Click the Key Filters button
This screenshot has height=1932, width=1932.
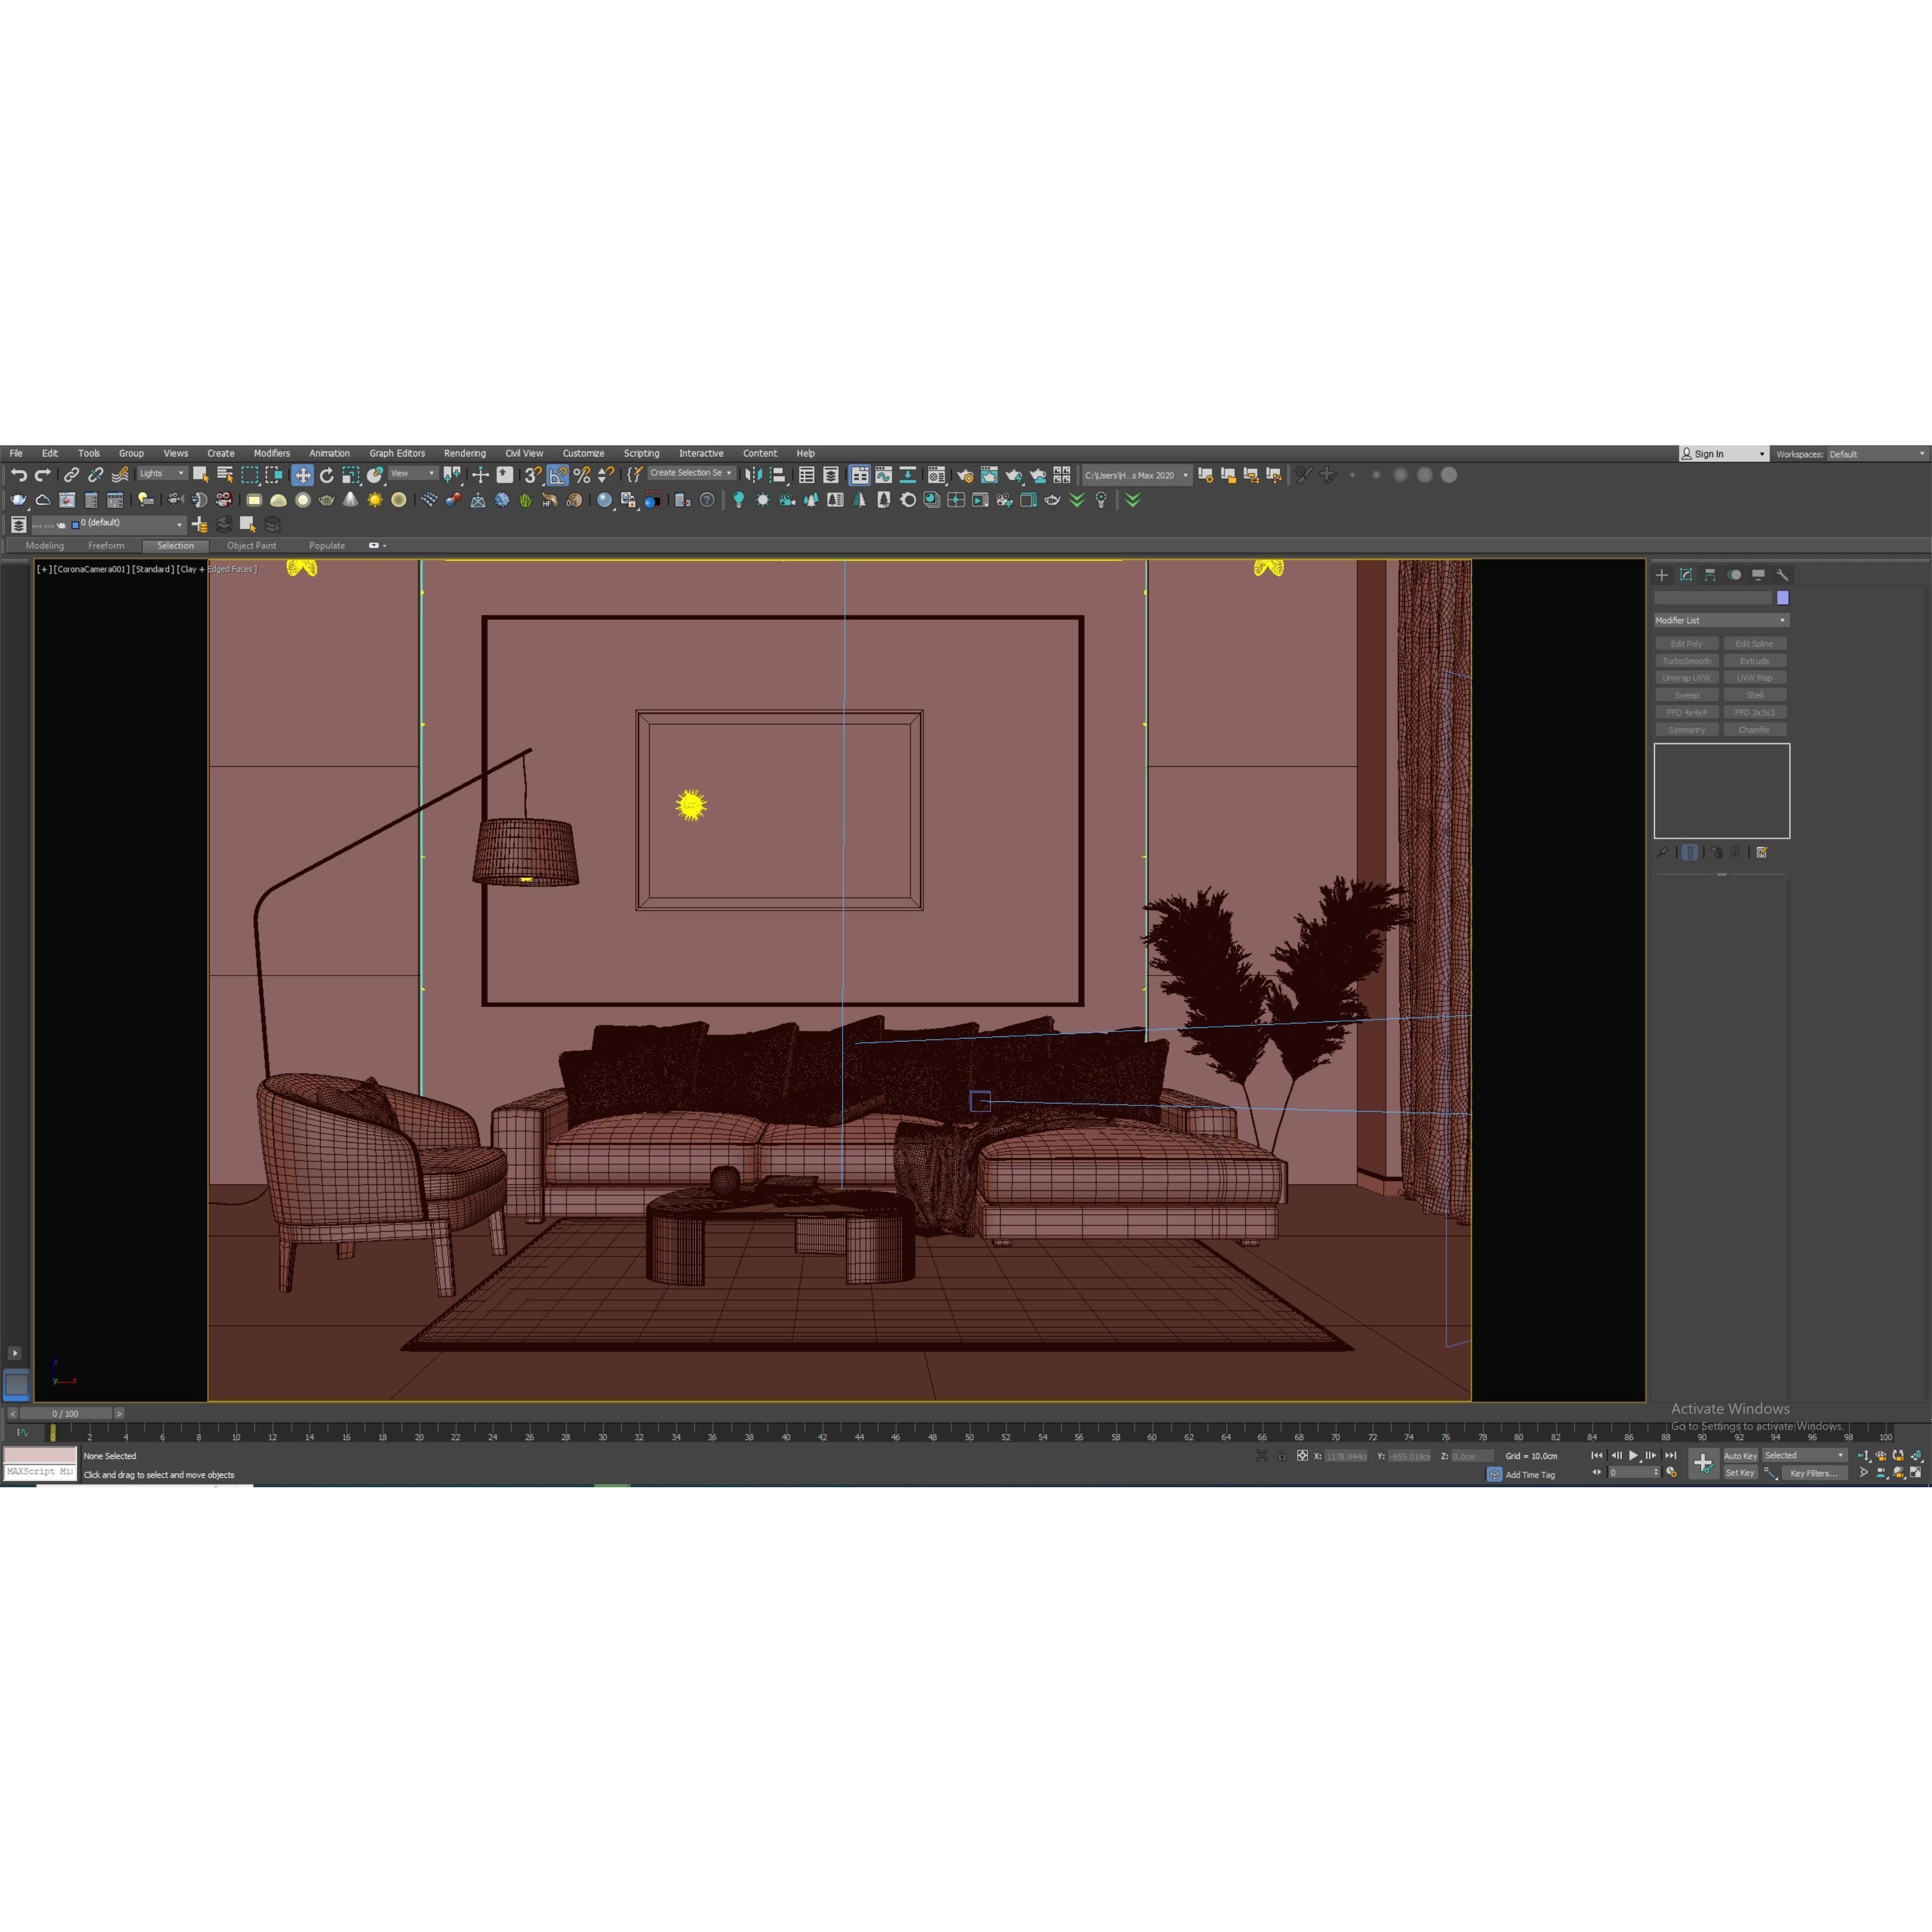click(1815, 1473)
